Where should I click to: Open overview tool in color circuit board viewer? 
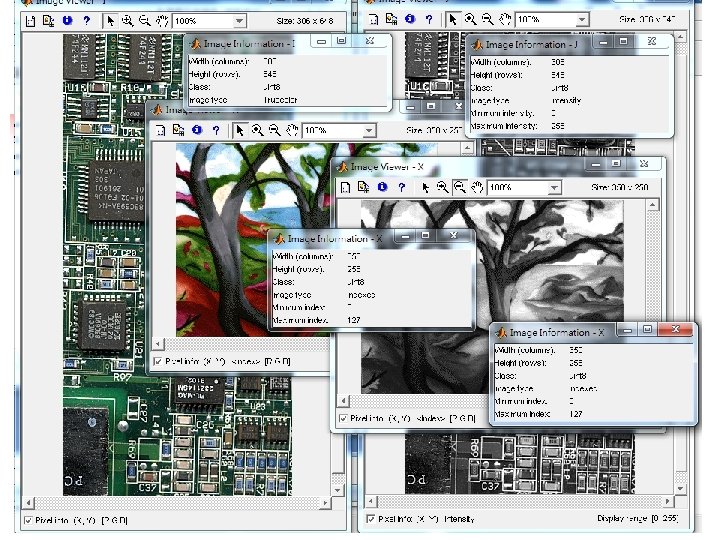pos(30,21)
